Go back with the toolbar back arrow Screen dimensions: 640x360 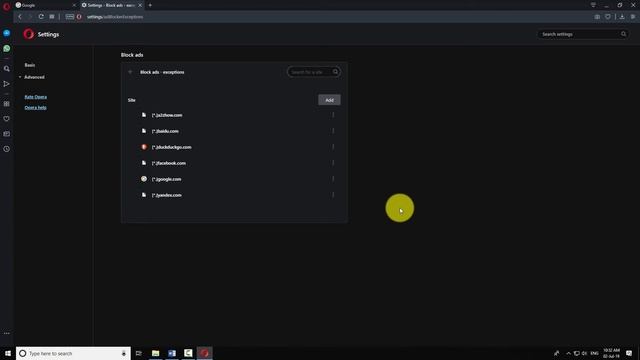20,17
